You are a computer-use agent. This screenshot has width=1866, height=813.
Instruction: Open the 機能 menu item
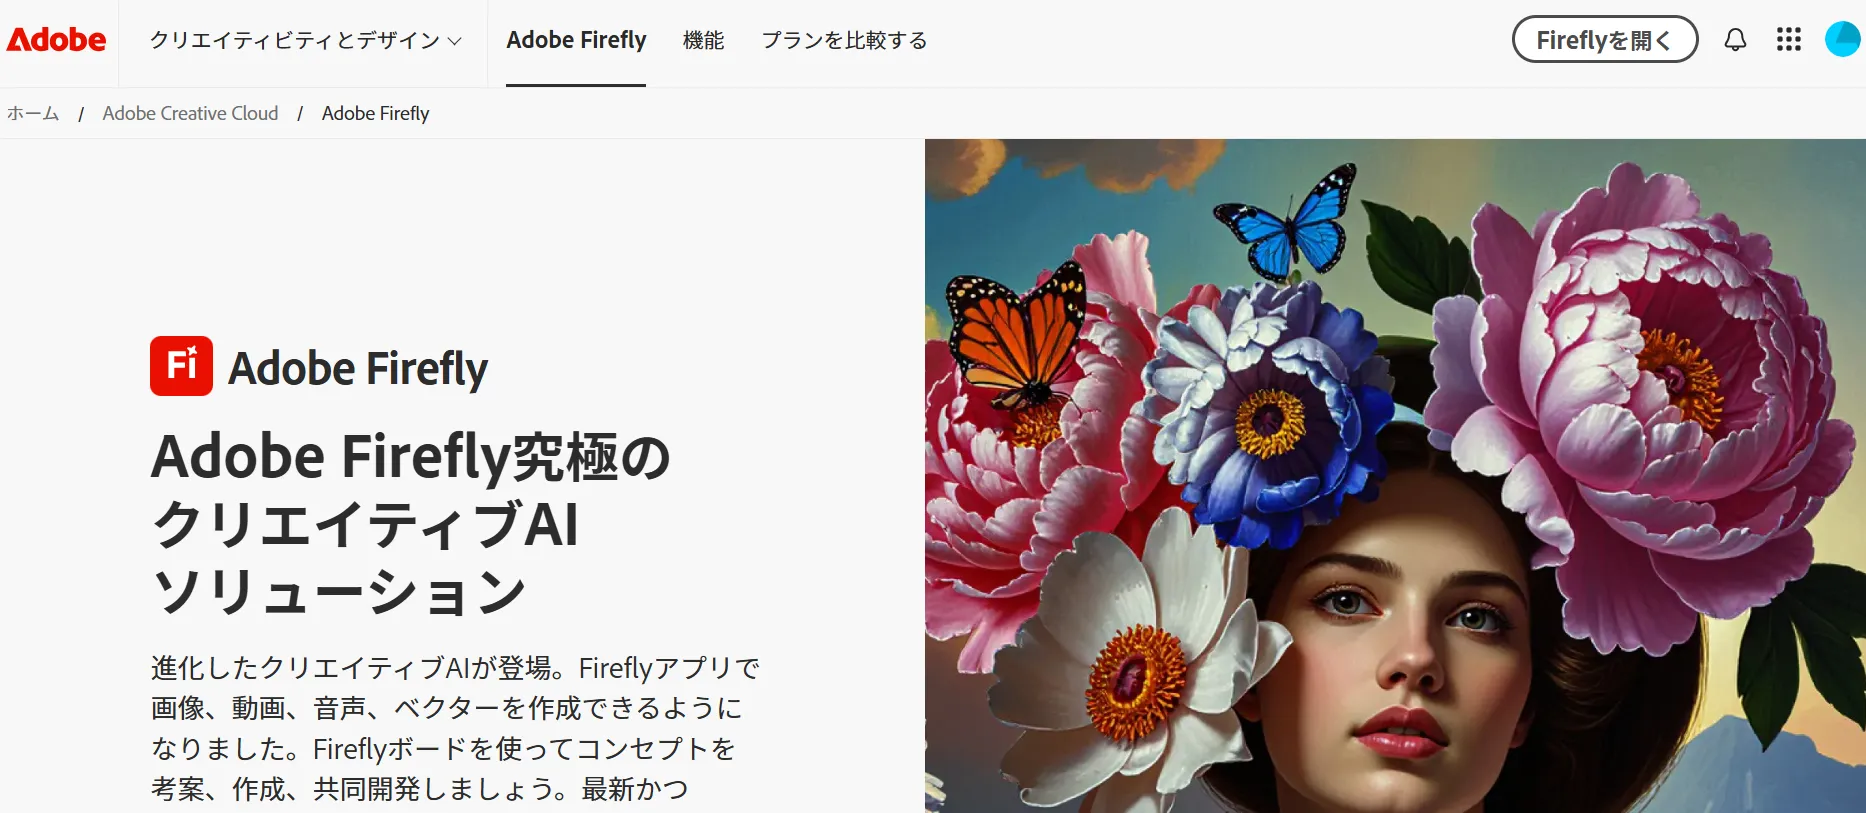click(x=703, y=41)
